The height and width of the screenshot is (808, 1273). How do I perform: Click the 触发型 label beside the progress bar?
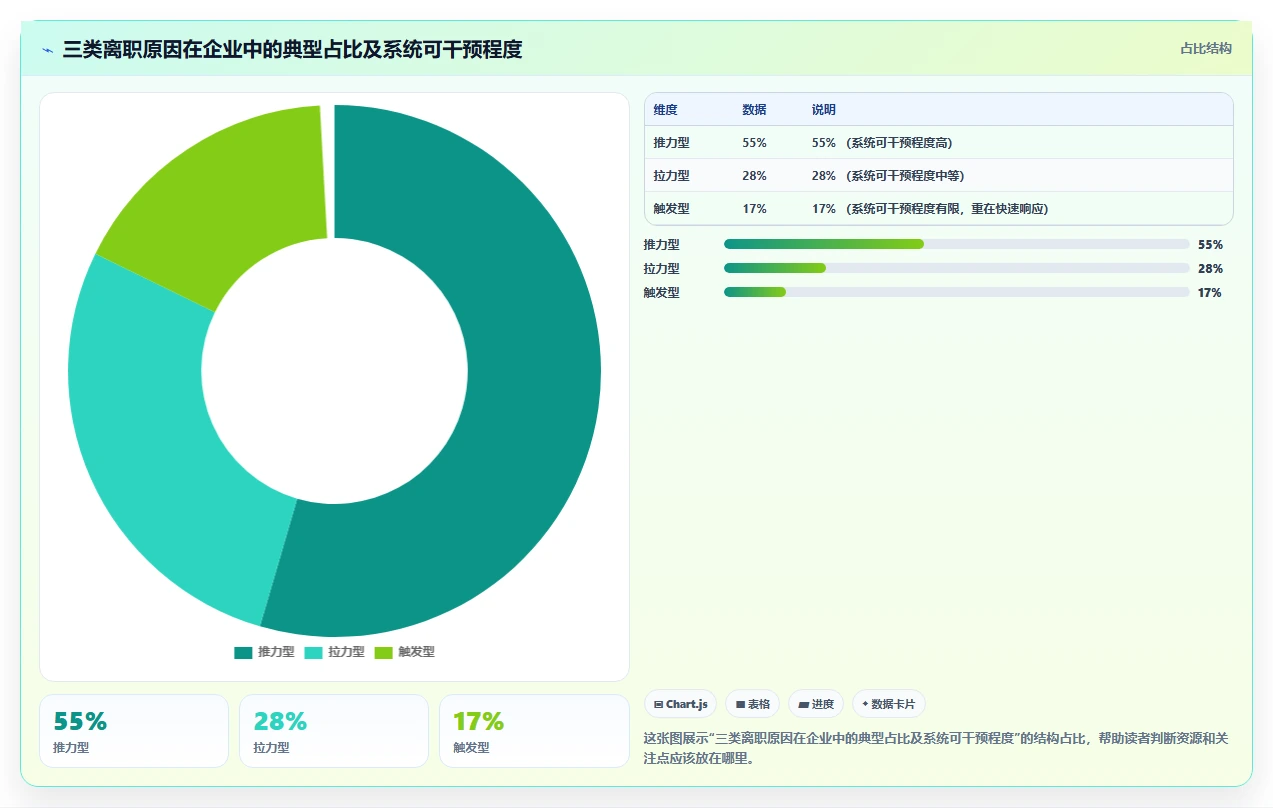point(662,292)
